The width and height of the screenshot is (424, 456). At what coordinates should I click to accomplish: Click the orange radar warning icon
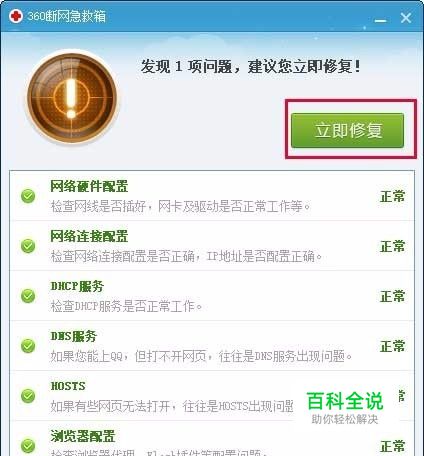pyautogui.click(x=72, y=98)
